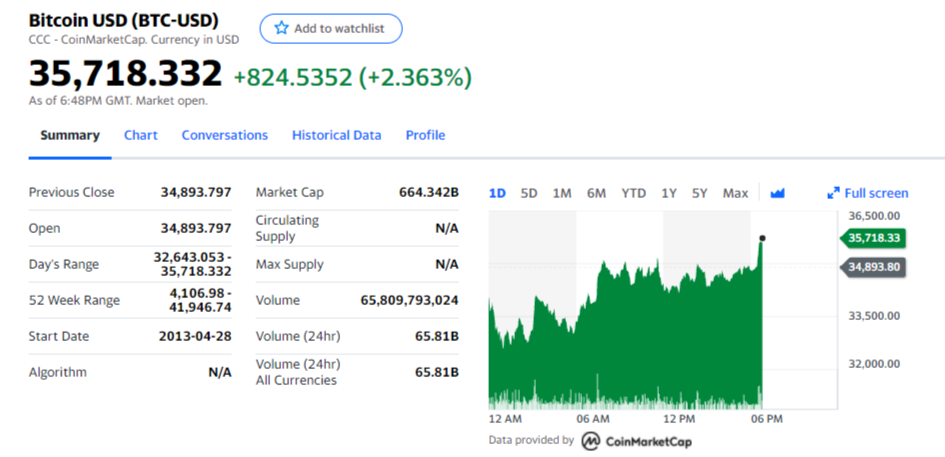Click the large 35,718.332 price
Screen dimensions: 945x457
126,74
